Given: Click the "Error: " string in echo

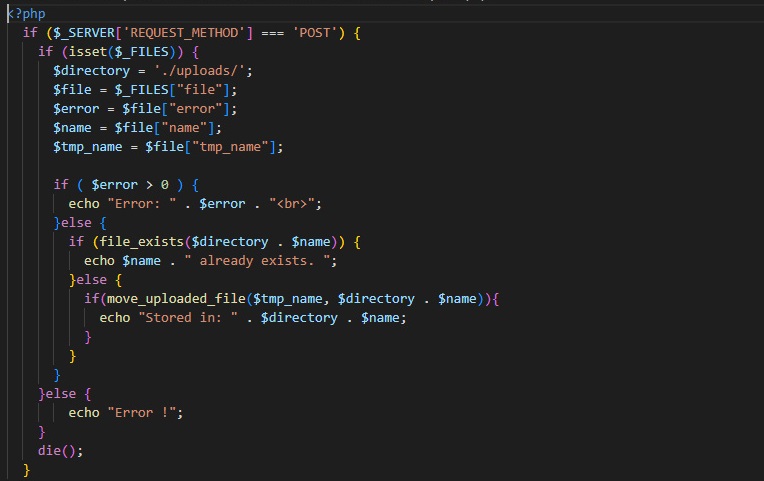Looking at the screenshot, I should click(141, 204).
